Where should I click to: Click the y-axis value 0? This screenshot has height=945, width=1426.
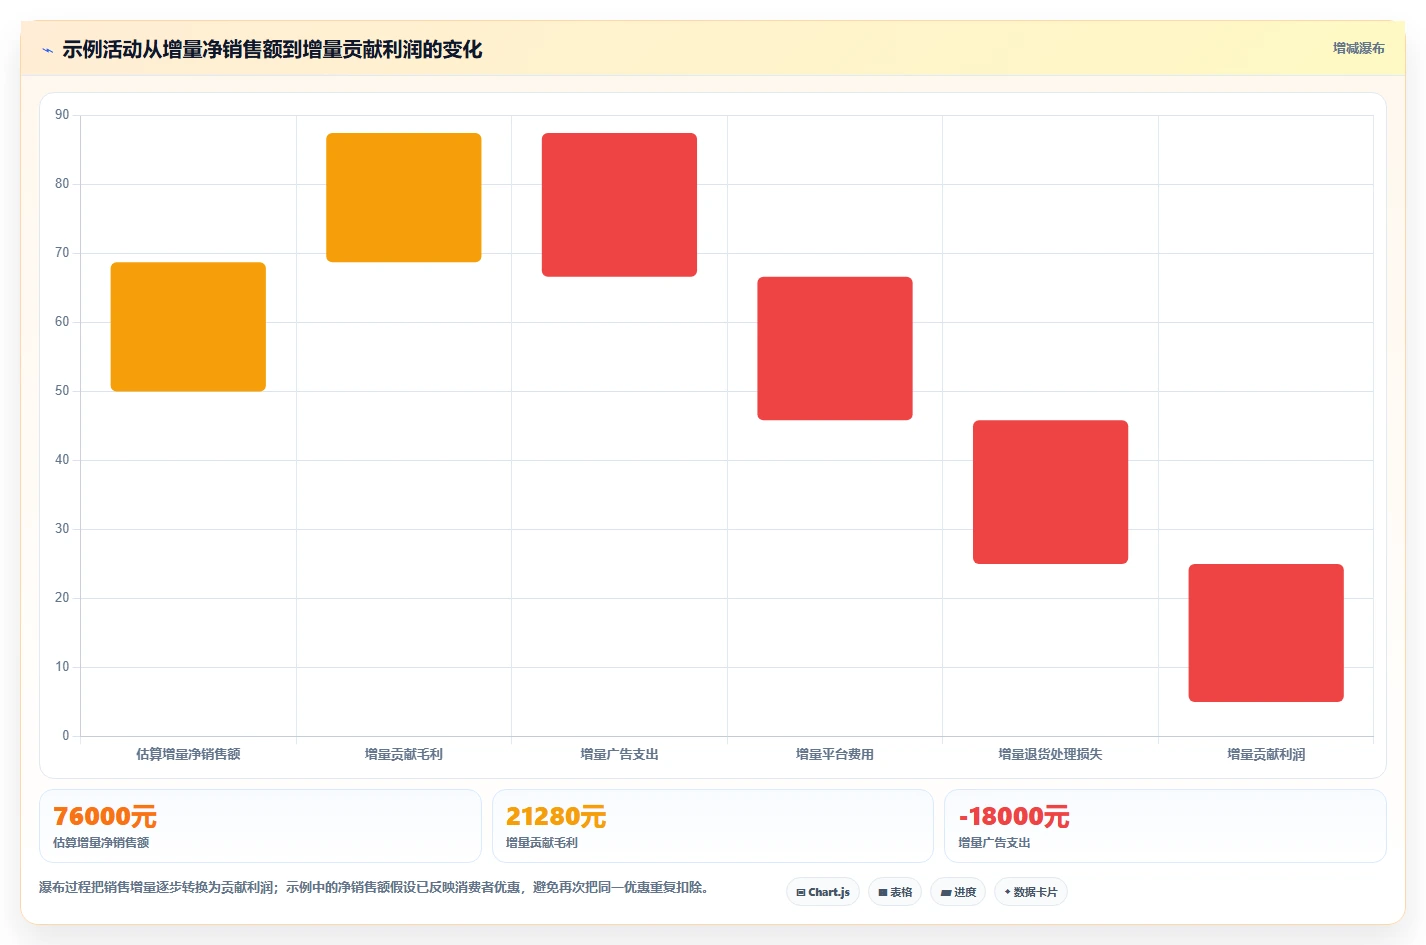pos(66,736)
